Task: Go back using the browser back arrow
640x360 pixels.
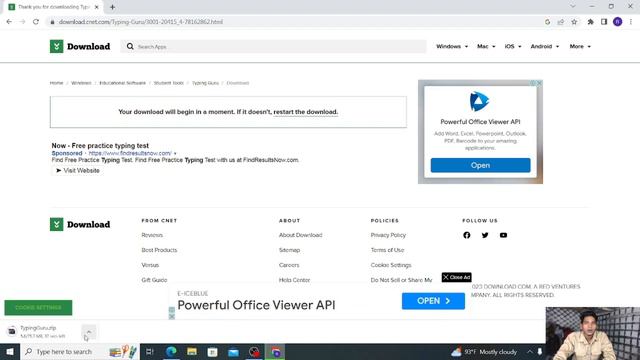Action: pos(9,22)
